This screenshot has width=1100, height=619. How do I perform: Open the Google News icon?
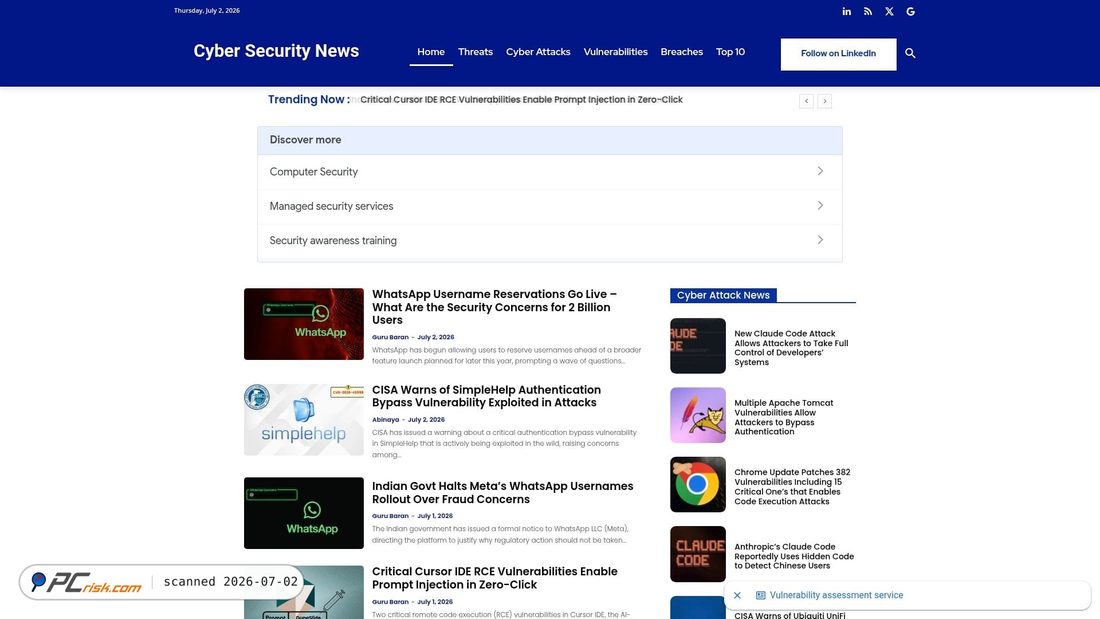910,11
